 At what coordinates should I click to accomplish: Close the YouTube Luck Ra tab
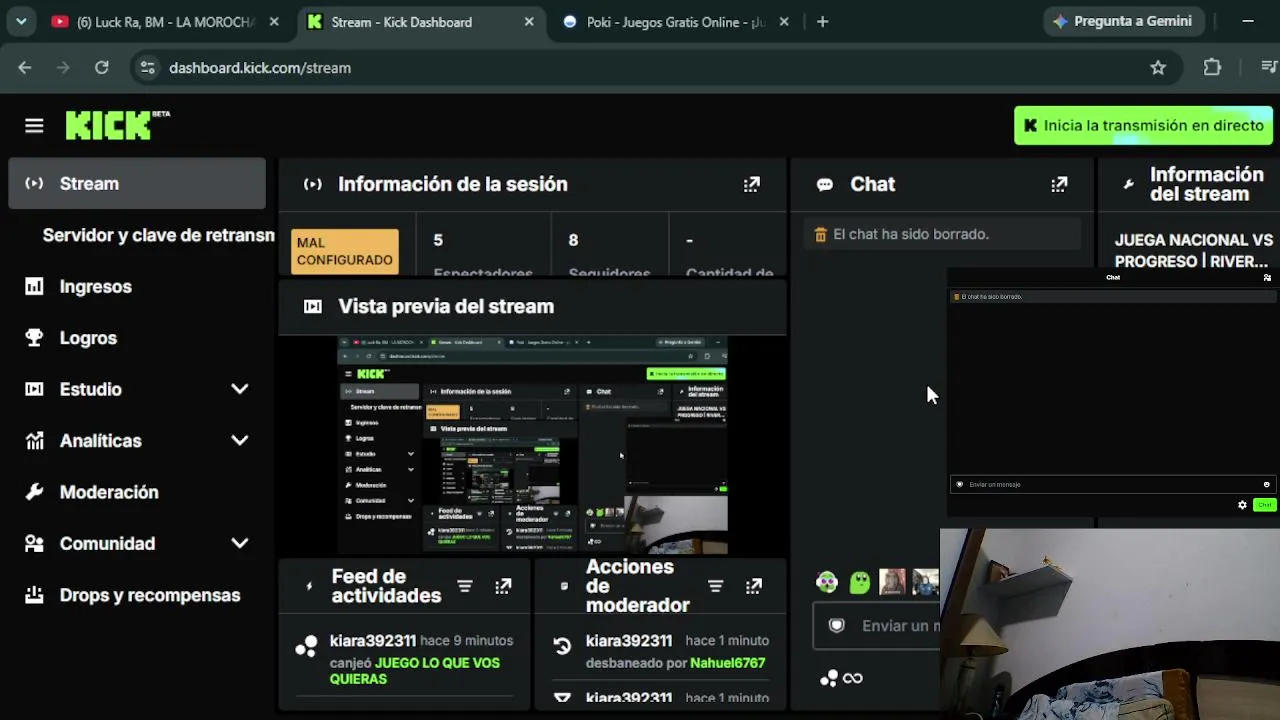(x=274, y=22)
